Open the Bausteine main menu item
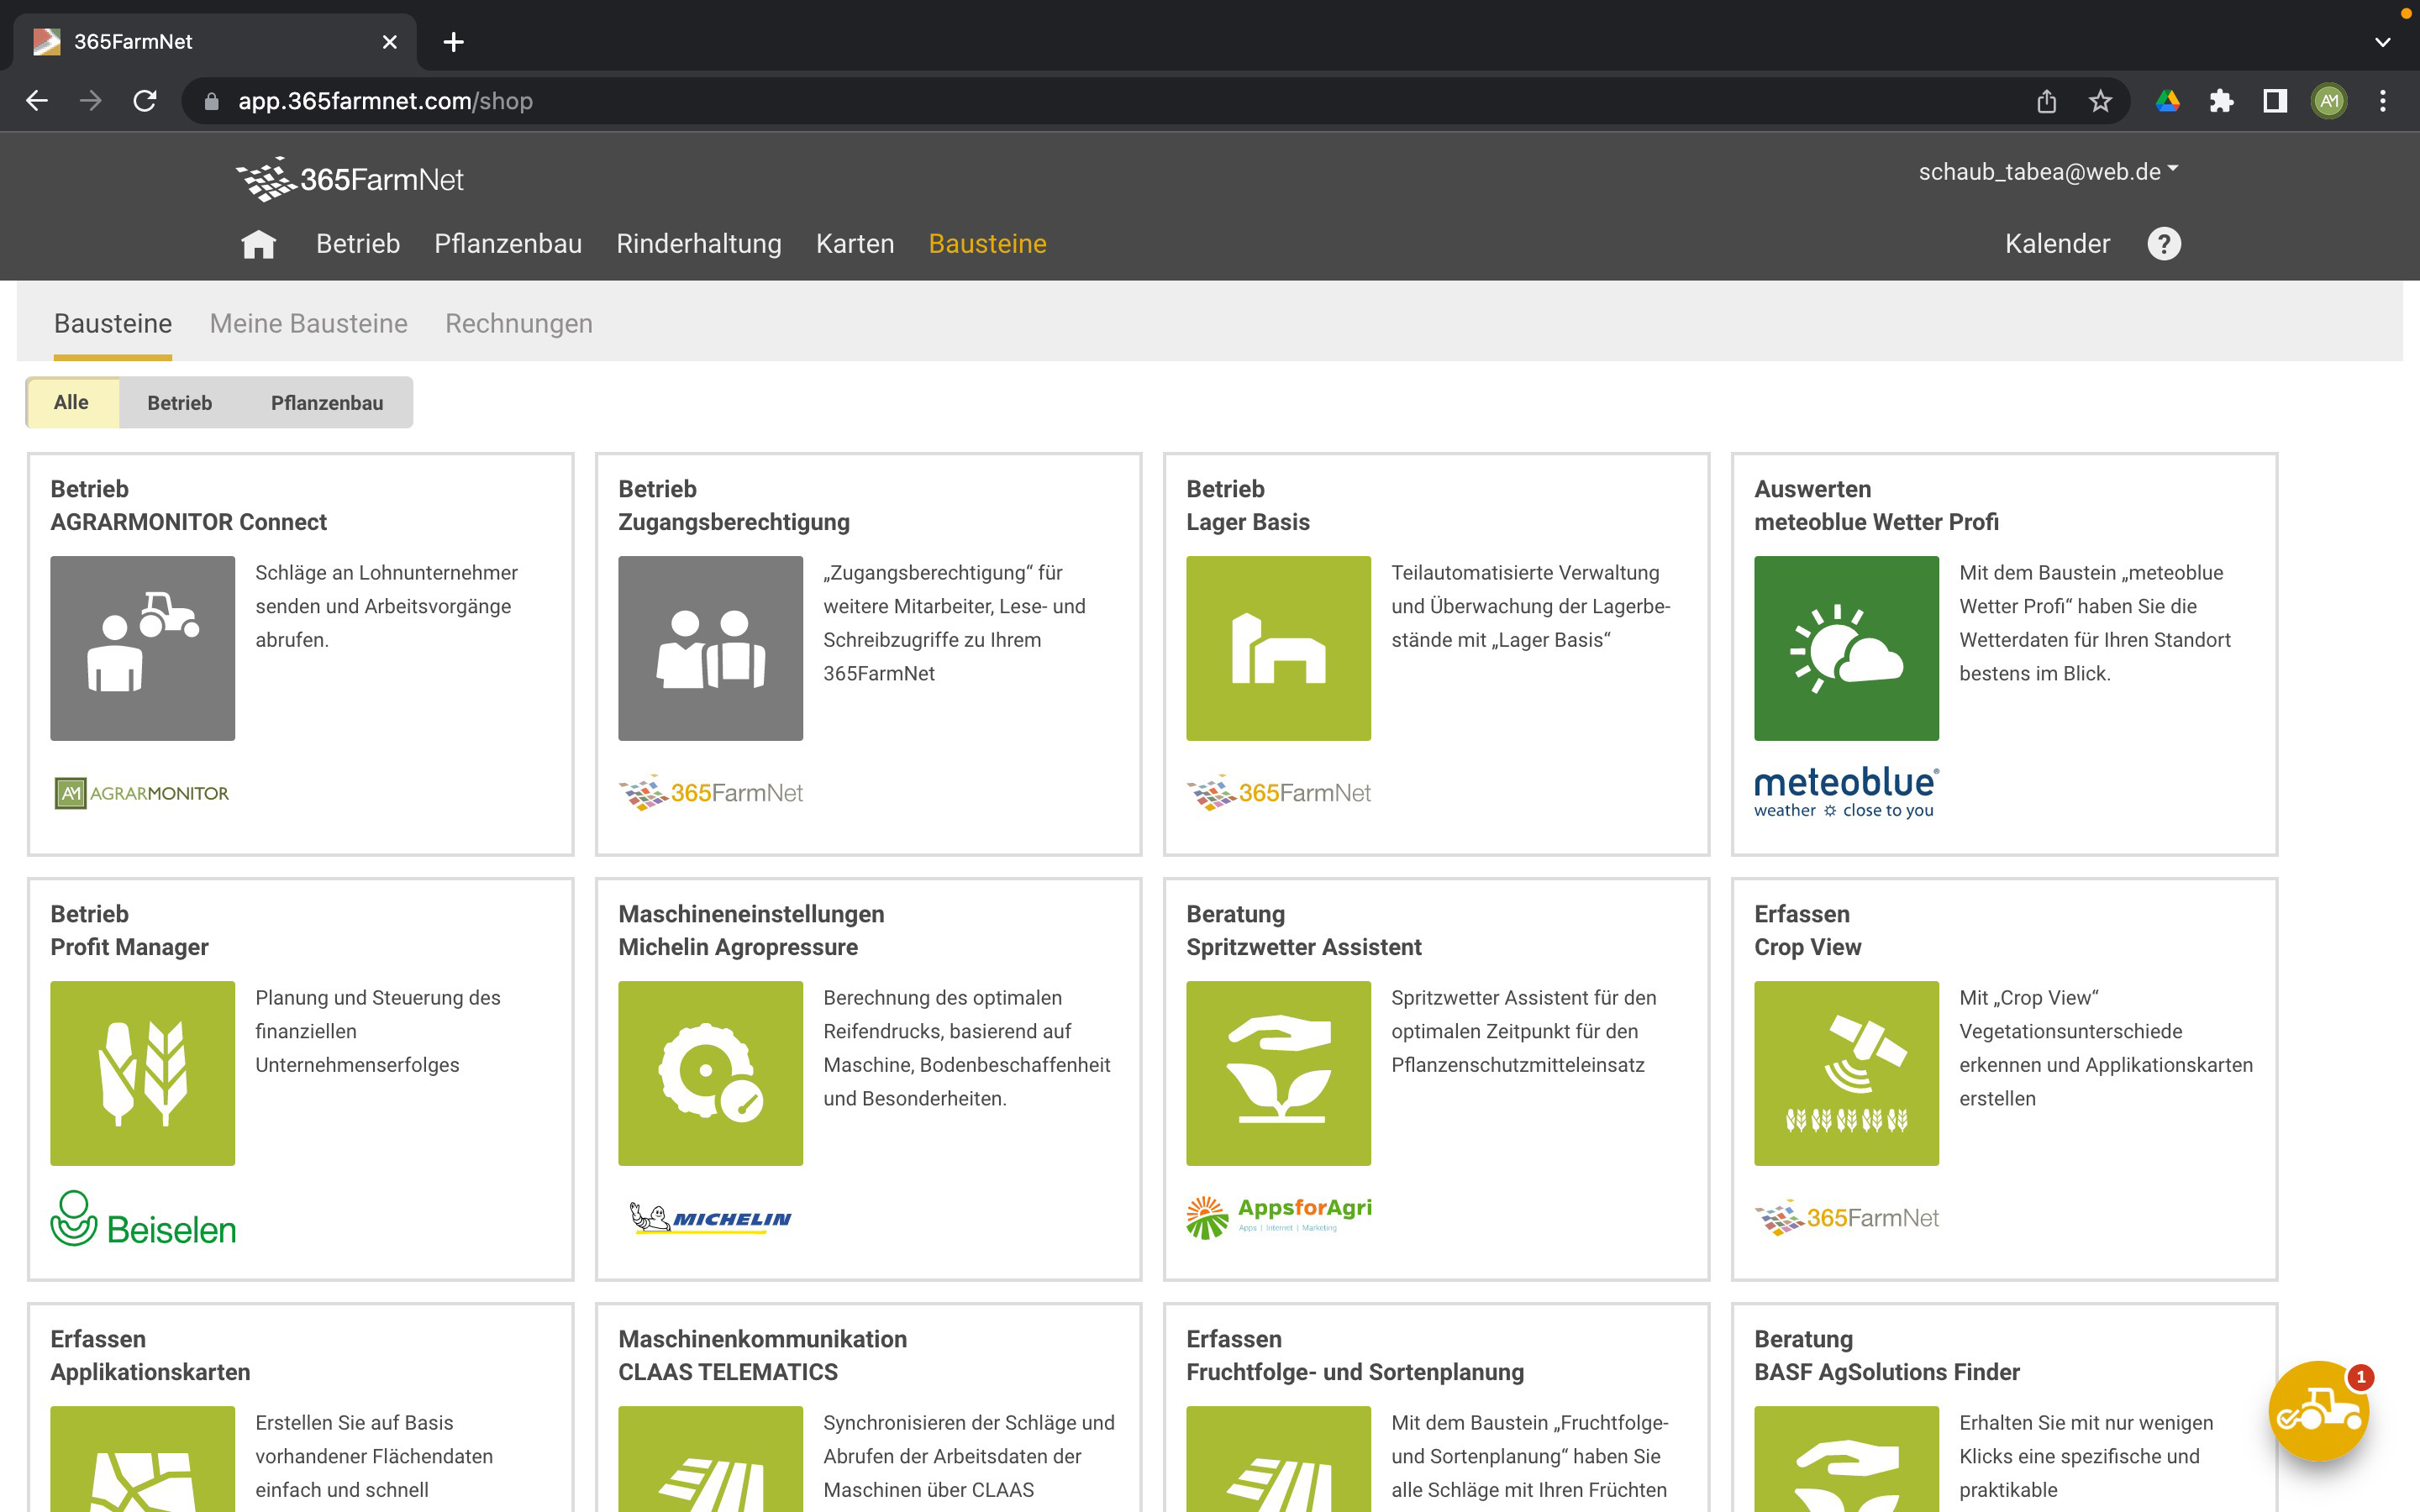Viewport: 2420px width, 1512px height. [x=987, y=244]
